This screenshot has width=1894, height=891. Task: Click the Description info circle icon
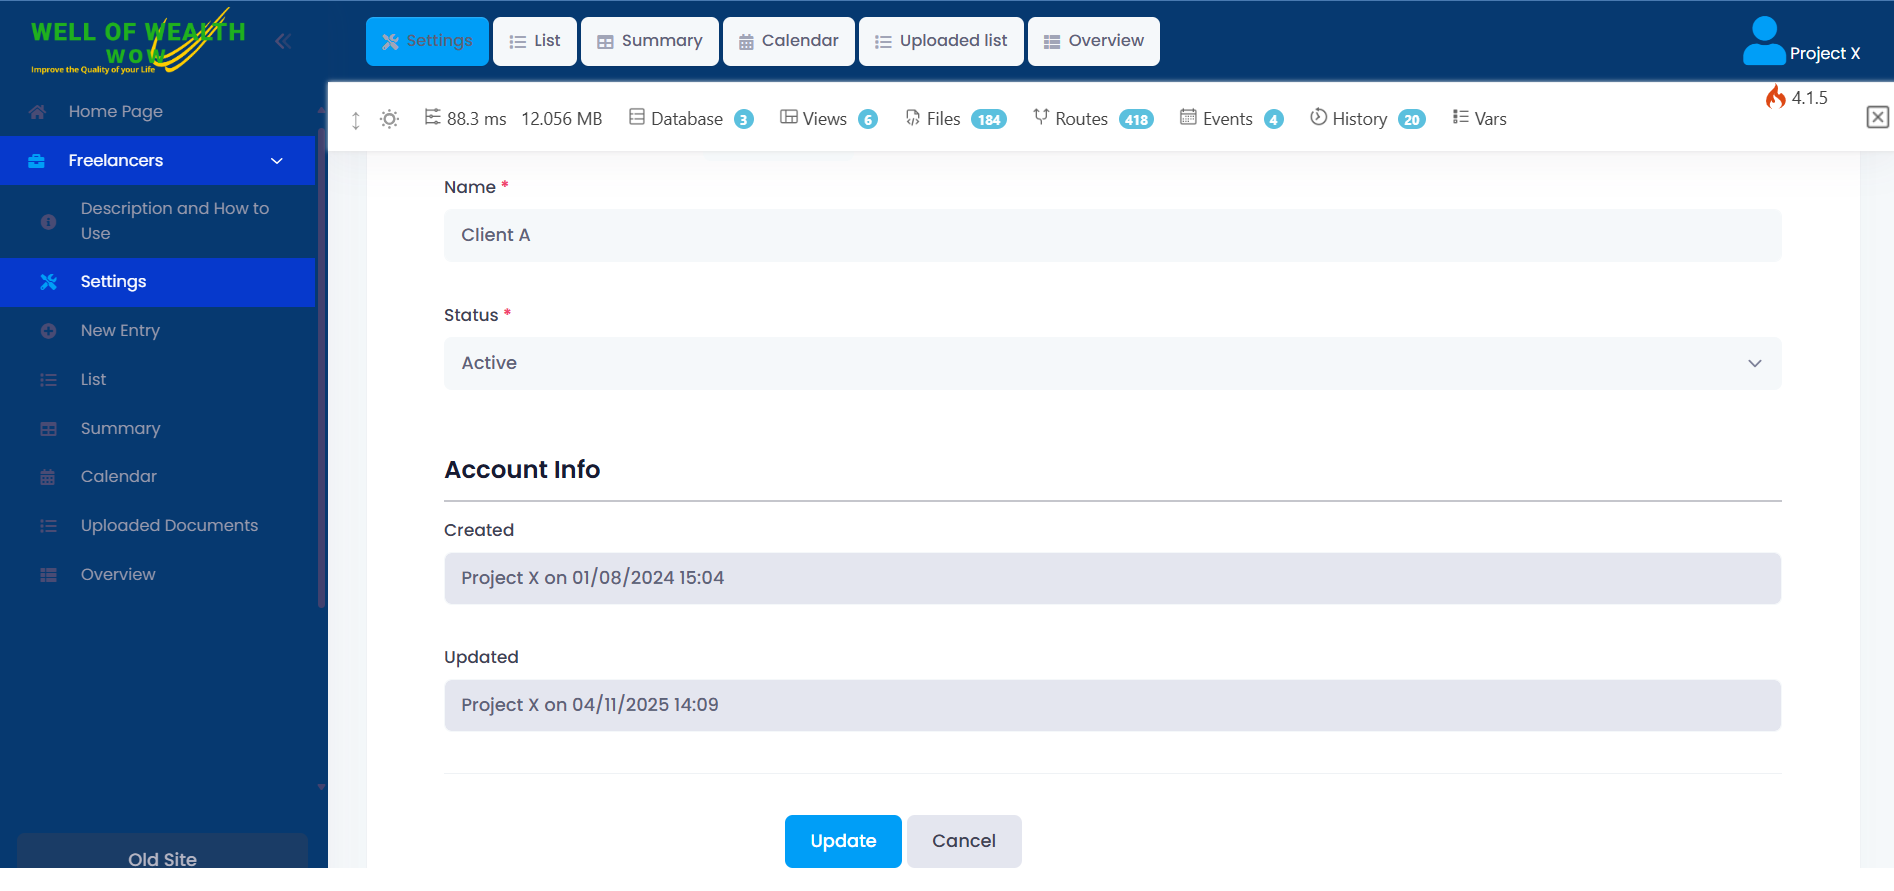(x=48, y=222)
